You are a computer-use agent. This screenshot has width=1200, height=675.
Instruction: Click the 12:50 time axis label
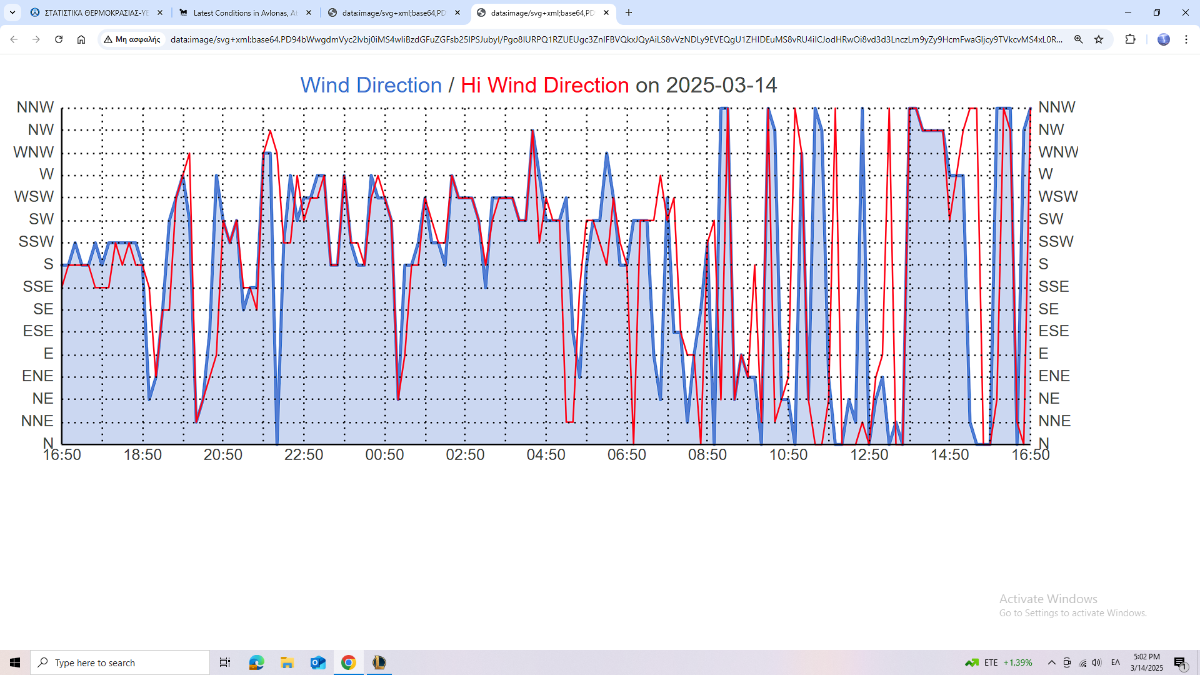(869, 455)
